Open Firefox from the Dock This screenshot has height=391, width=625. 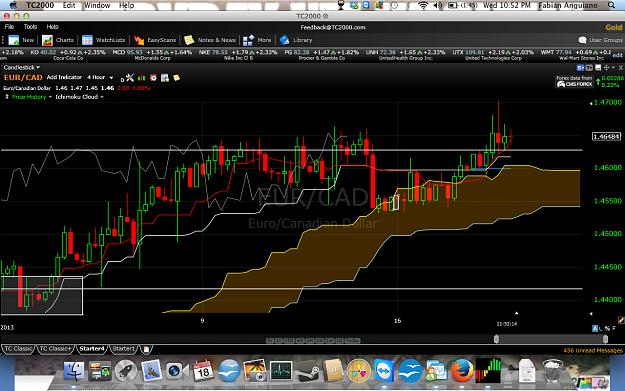click(x=462, y=371)
